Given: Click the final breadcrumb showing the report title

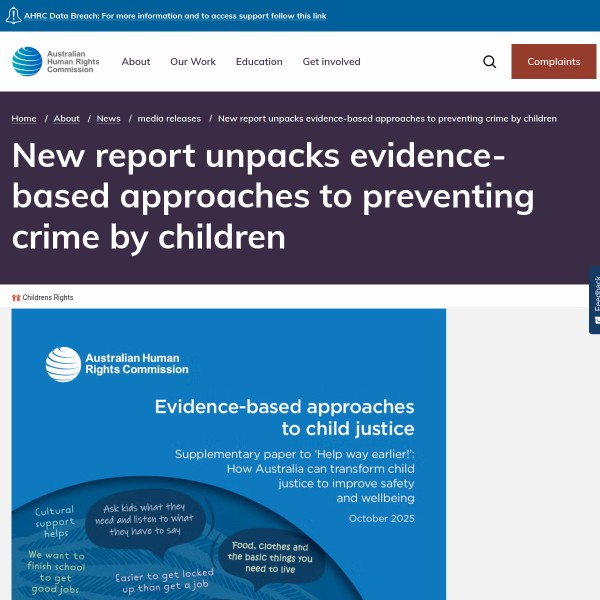Looking at the screenshot, I should (386, 119).
